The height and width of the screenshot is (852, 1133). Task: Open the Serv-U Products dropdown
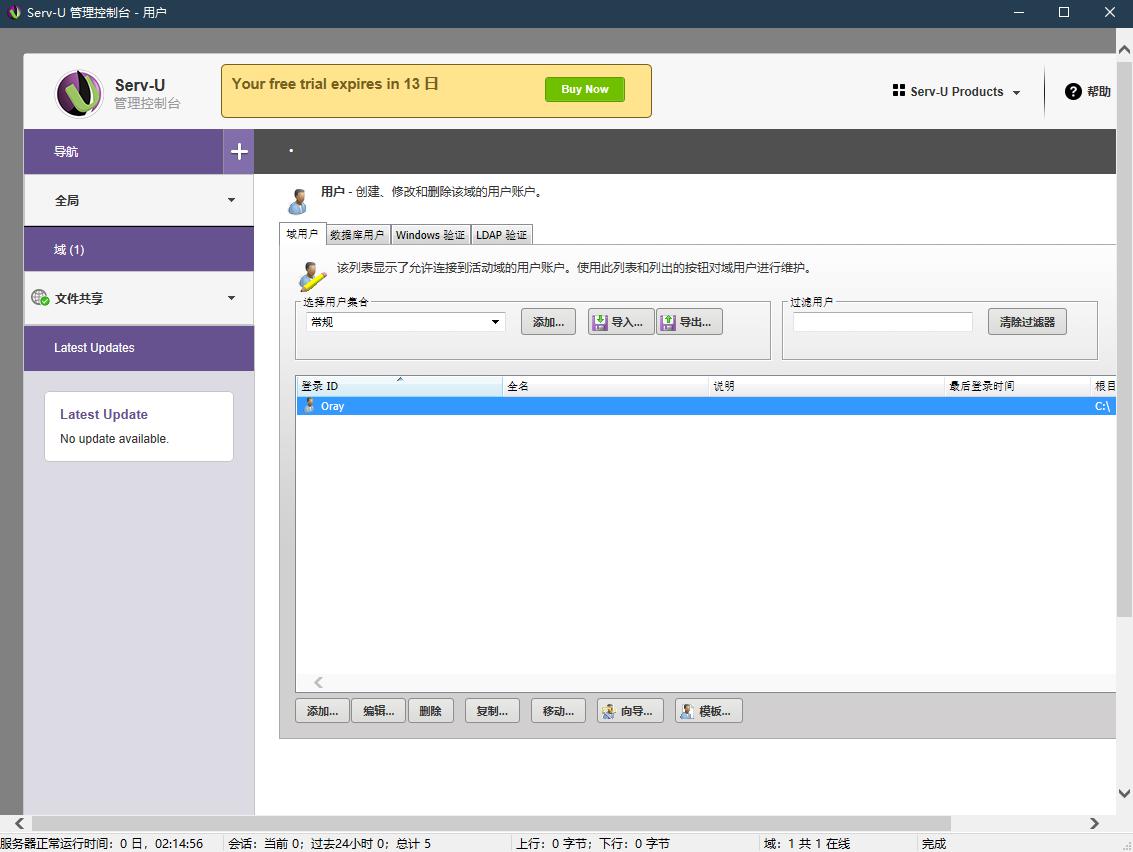pos(957,91)
